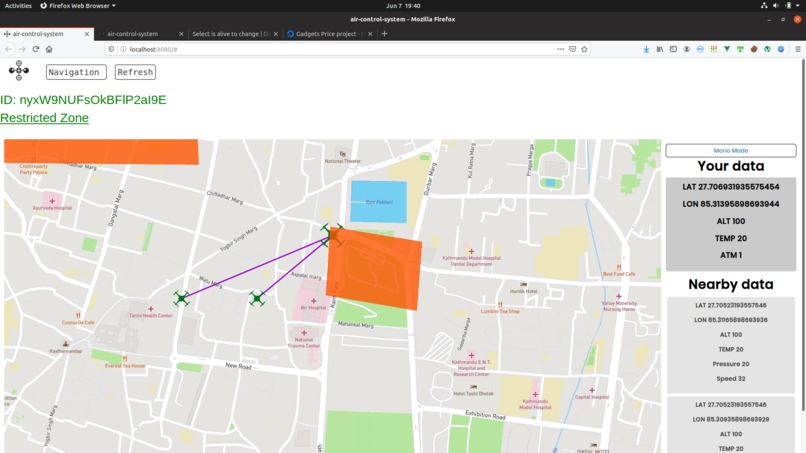This screenshot has height=453, width=806.
Task: Click LON 85.31165898693936 in Nearby data
Action: [730, 320]
